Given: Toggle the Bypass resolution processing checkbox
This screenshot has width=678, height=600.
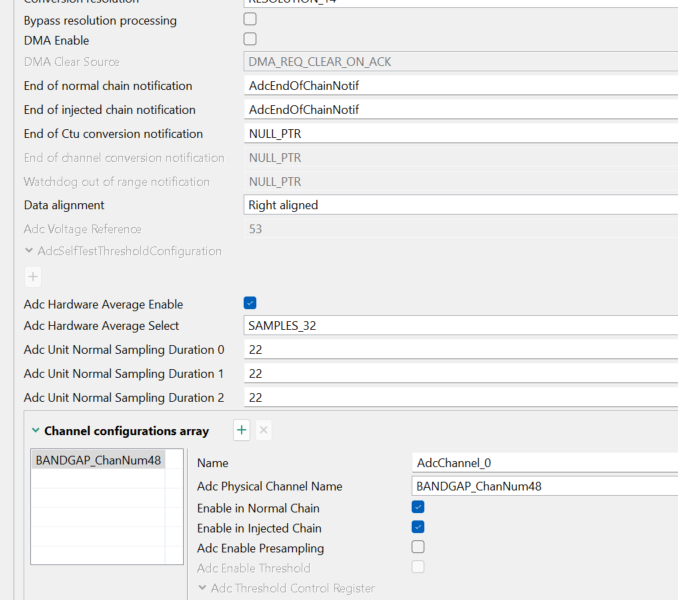Looking at the screenshot, I should coord(250,19).
